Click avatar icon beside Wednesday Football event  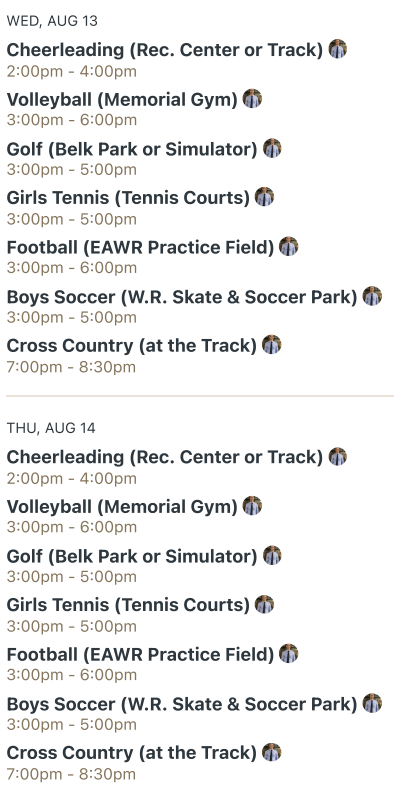pyautogui.click(x=289, y=246)
